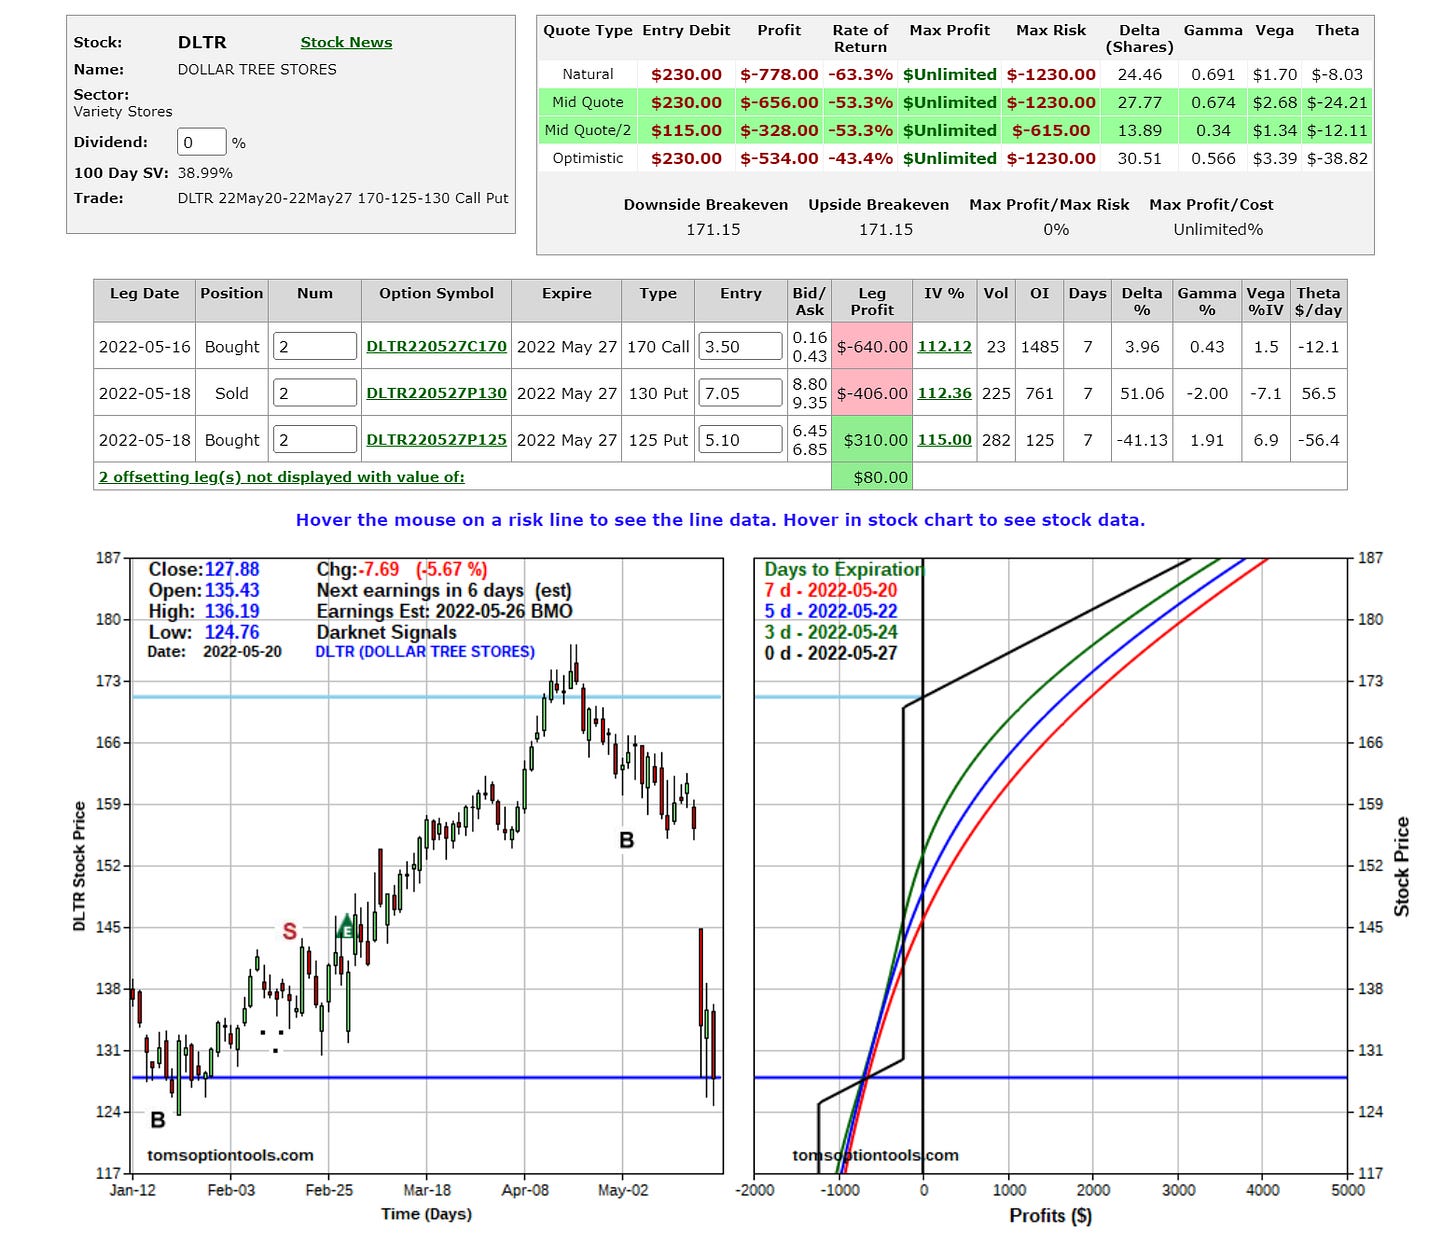1456x1242 pixels.
Task: Click the Sold position cell for 130 Put
Action: click(231, 393)
